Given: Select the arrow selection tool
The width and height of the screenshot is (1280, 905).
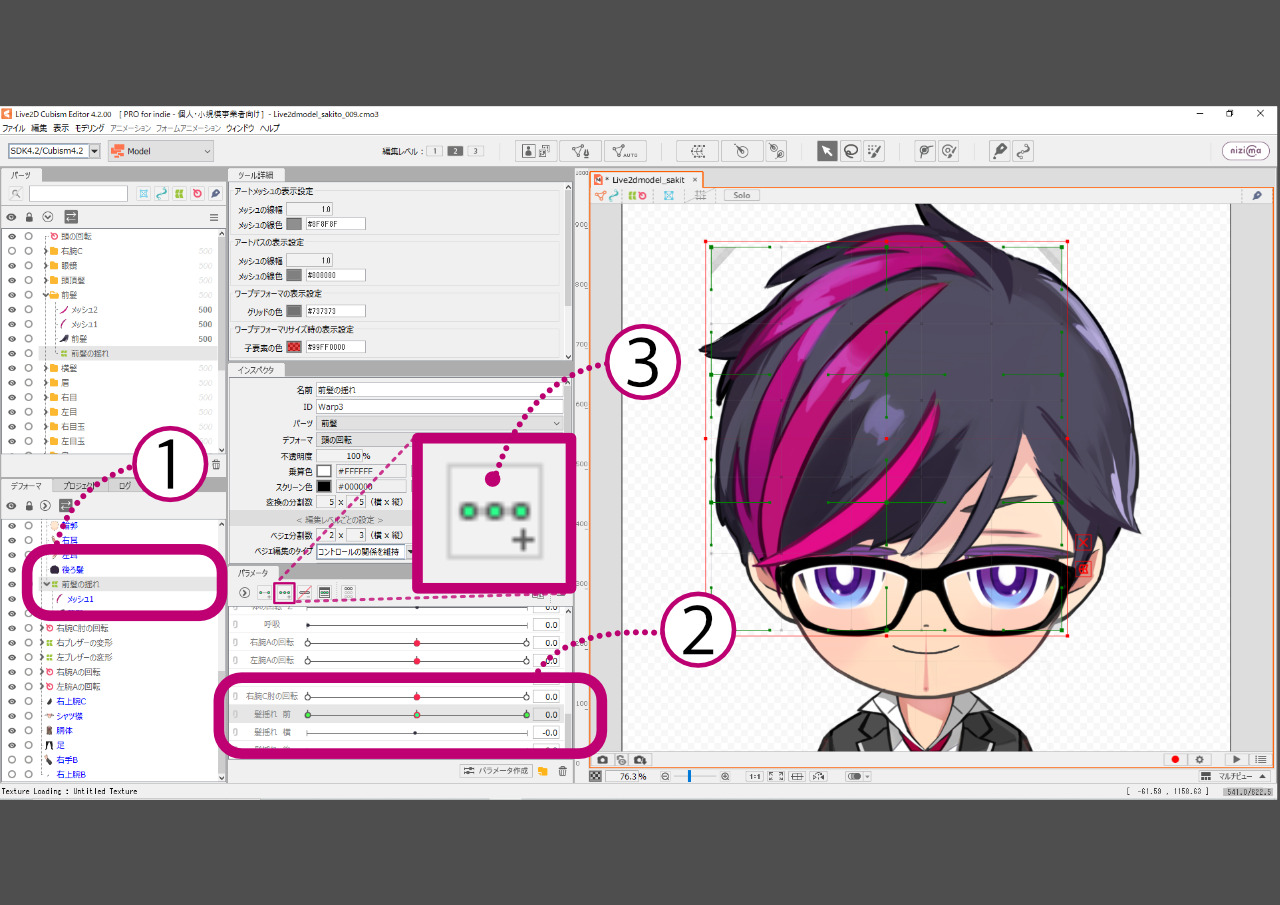Looking at the screenshot, I should point(827,151).
